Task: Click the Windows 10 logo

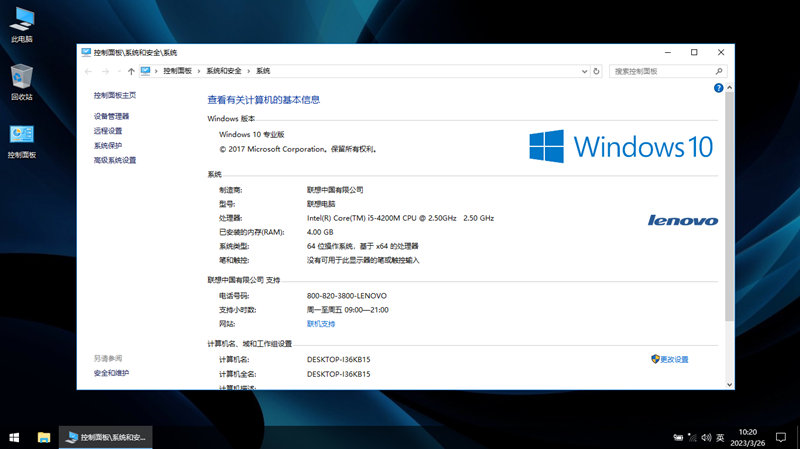Action: pyautogui.click(x=621, y=146)
